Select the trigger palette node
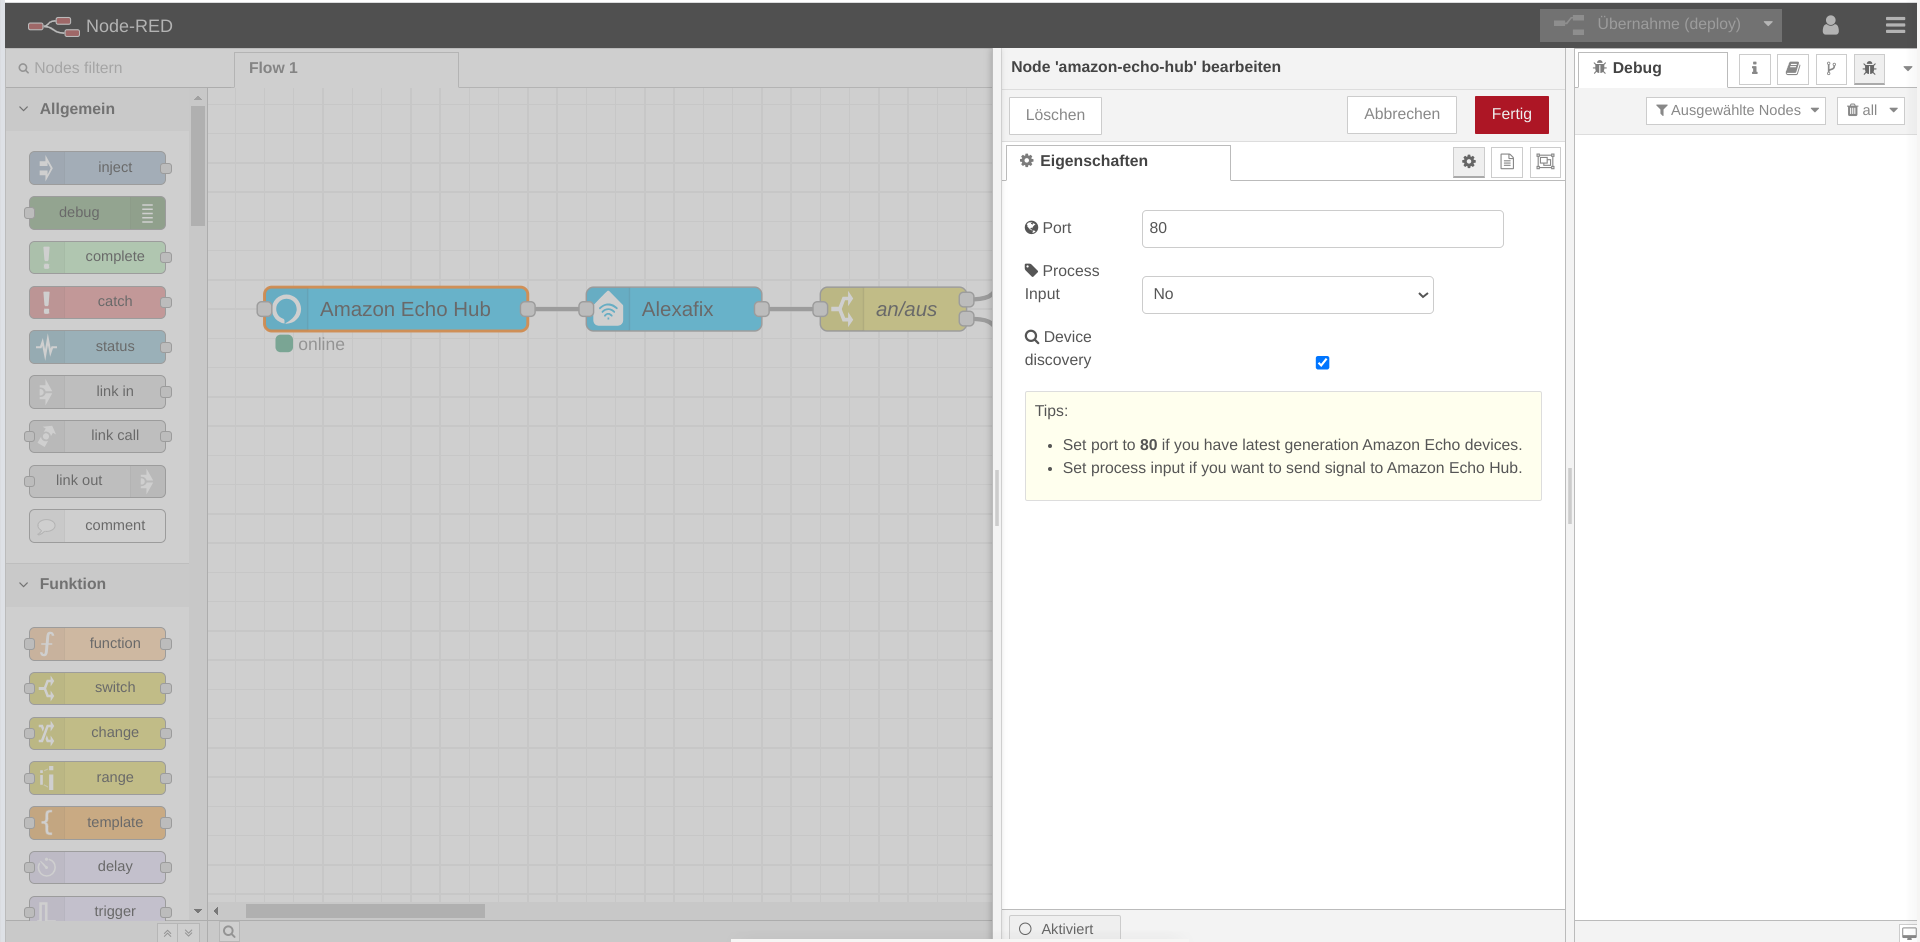 [x=97, y=909]
